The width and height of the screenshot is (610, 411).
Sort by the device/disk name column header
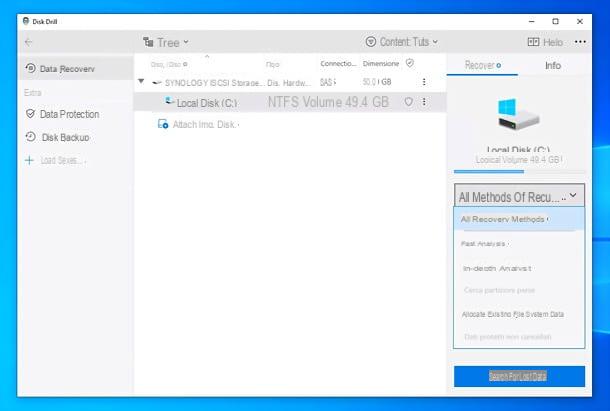[x=169, y=64]
